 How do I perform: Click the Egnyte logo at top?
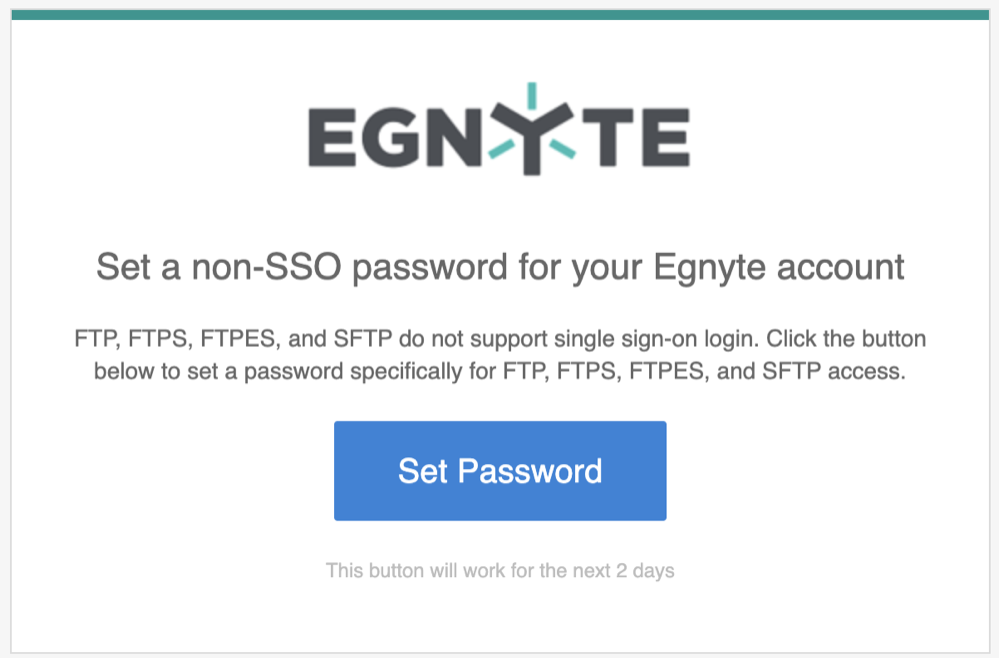pyautogui.click(x=499, y=129)
